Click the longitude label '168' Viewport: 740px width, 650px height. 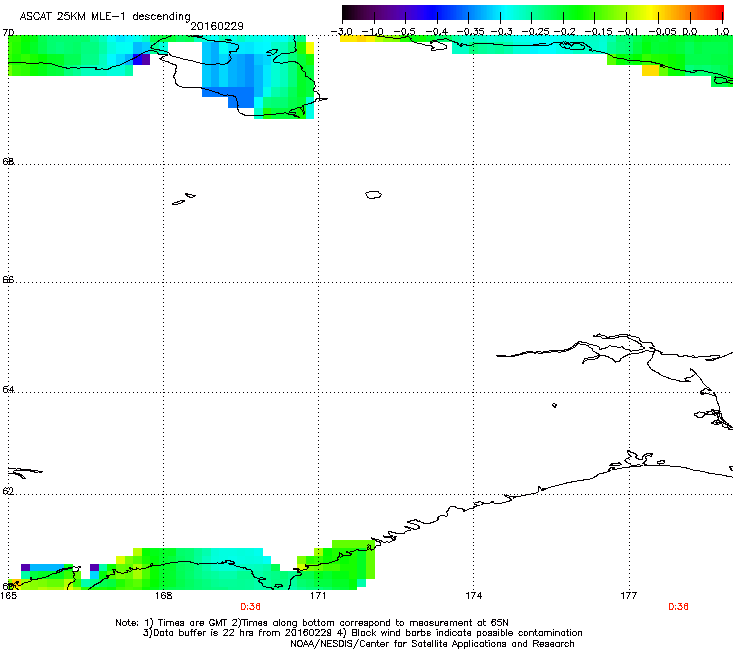click(163, 596)
